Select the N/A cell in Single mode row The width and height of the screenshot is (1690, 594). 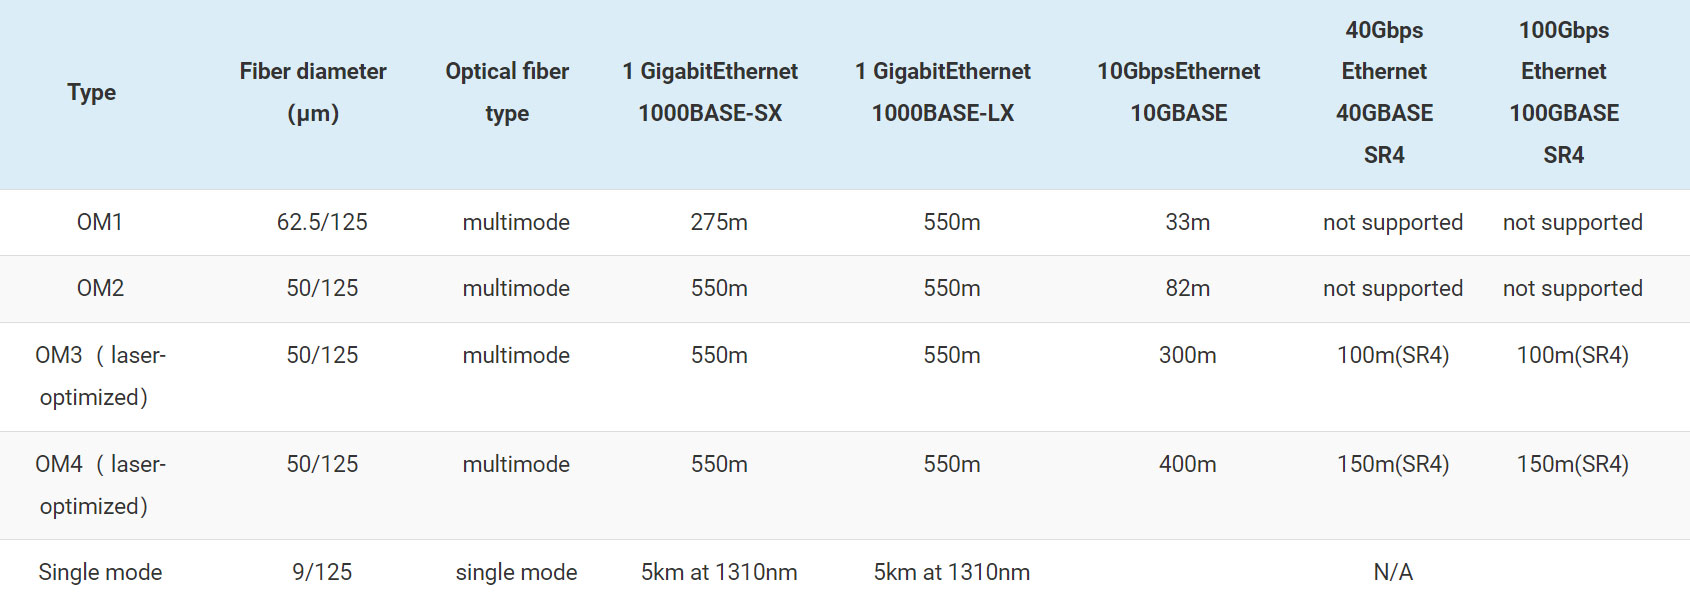click(x=1393, y=572)
